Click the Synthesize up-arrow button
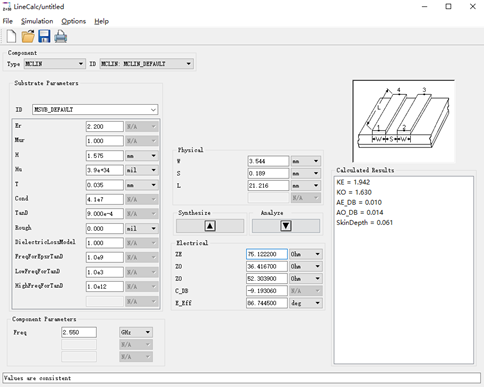 tap(210, 226)
